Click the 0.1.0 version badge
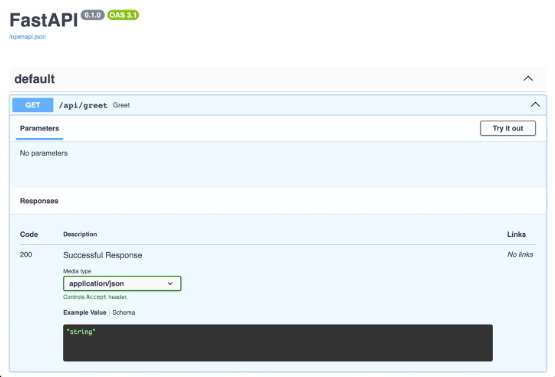This screenshot has height=377, width=555. 92,15
